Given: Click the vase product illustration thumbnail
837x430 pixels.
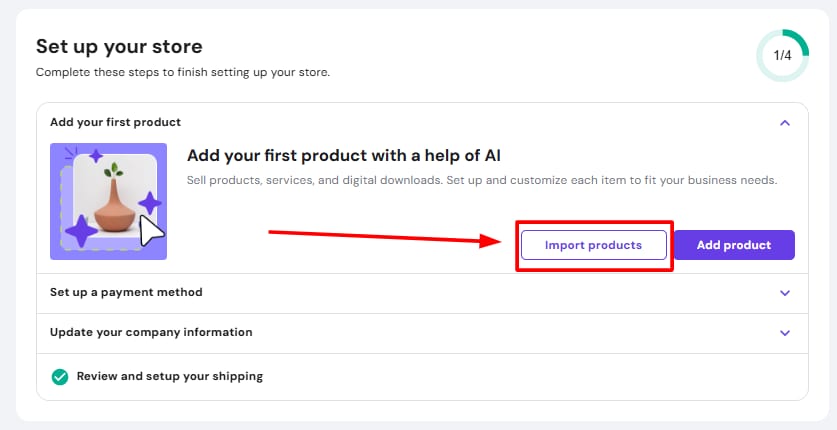Looking at the screenshot, I should point(108,200).
